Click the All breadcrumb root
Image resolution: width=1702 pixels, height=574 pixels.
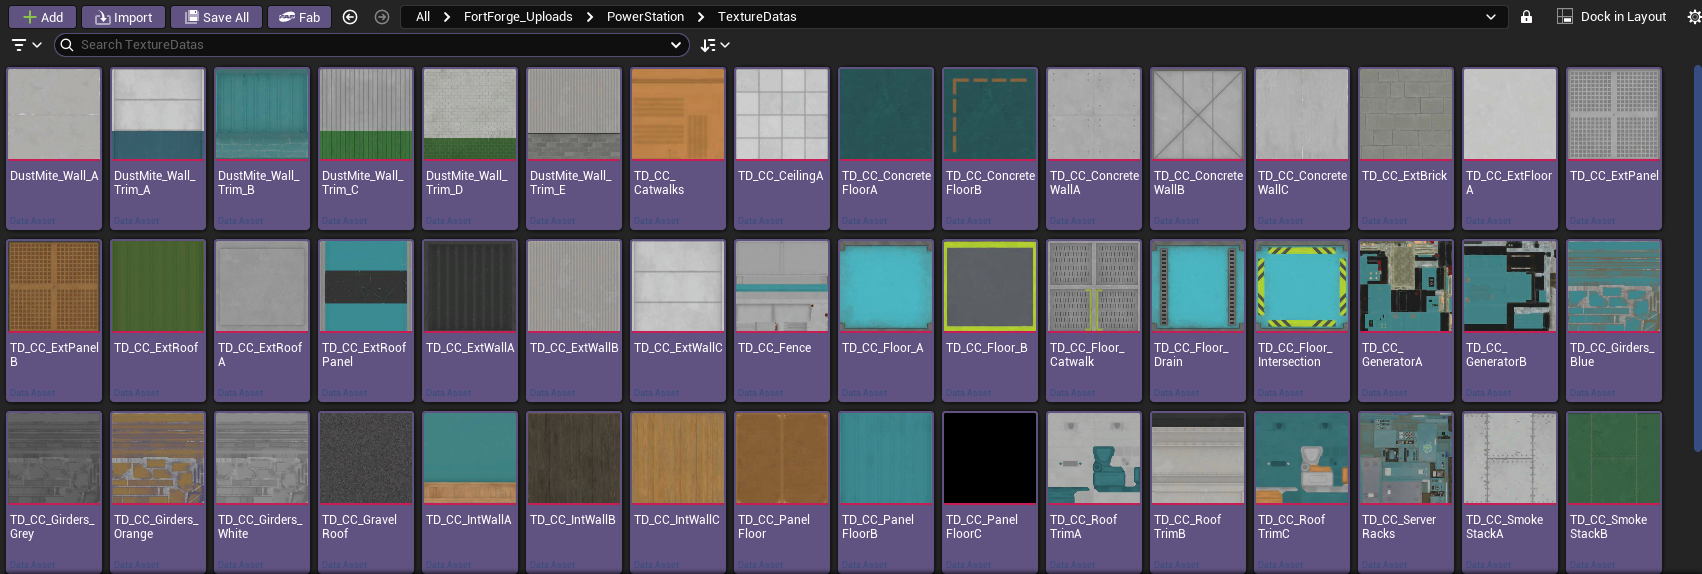[x=423, y=17]
